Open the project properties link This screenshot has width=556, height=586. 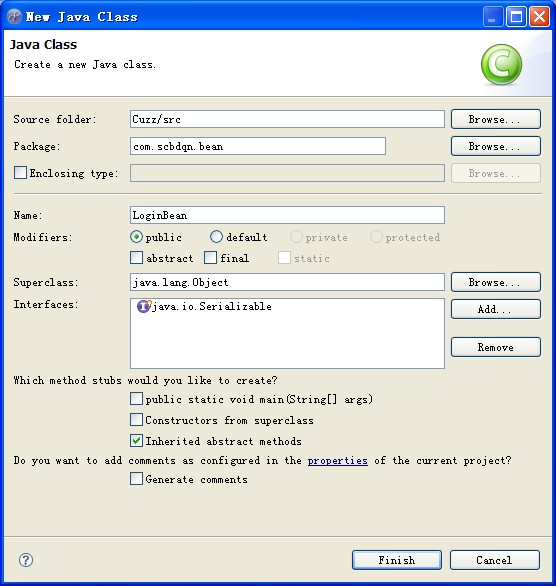(x=337, y=460)
